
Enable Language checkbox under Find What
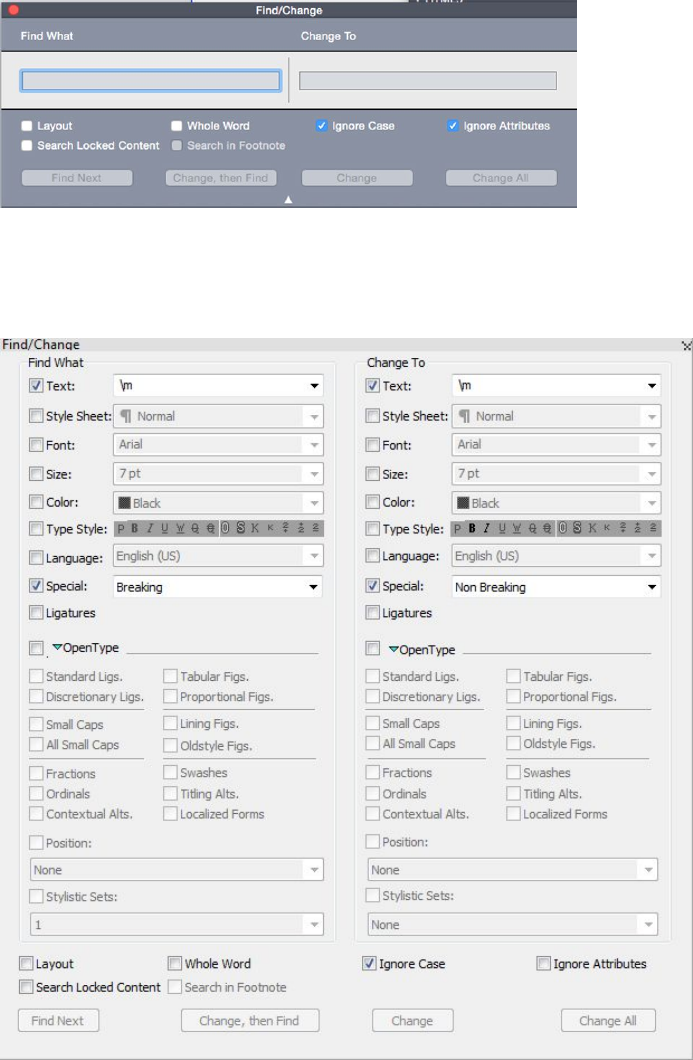pos(37,558)
